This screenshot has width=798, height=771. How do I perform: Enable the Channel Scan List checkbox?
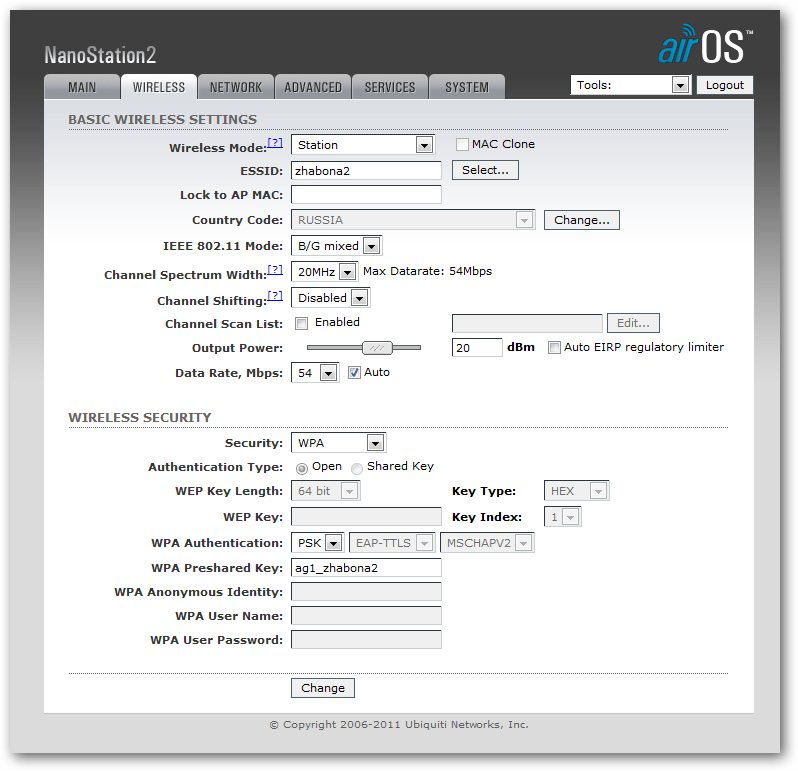coord(302,323)
